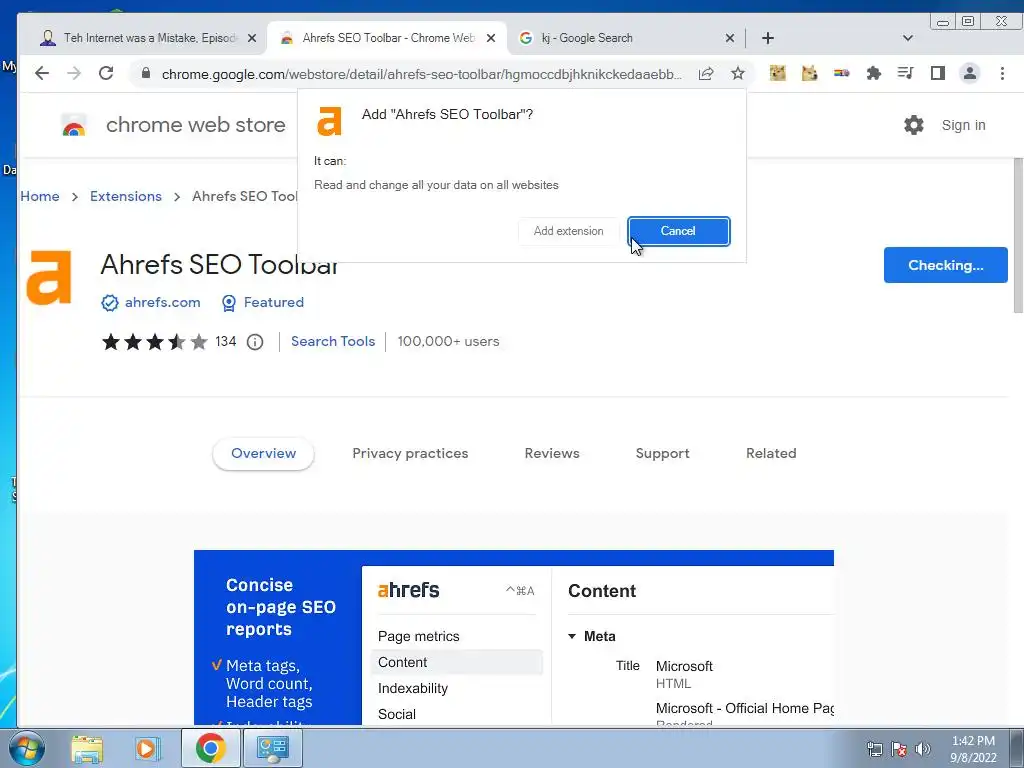Open Action Center flag tray icon
Screen dimensions: 1024x768
(899, 748)
